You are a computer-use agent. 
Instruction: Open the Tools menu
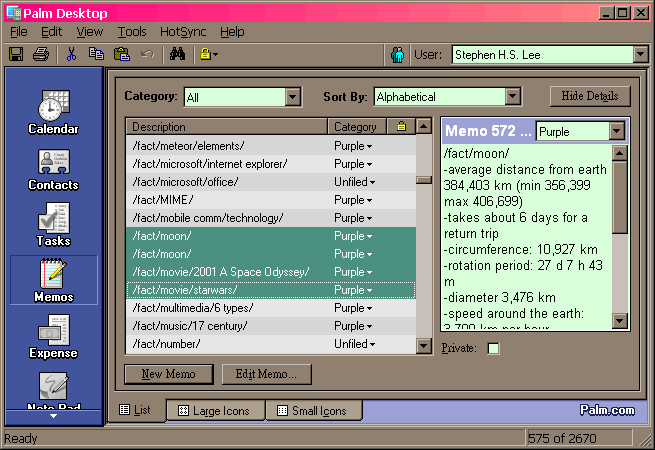(132, 32)
